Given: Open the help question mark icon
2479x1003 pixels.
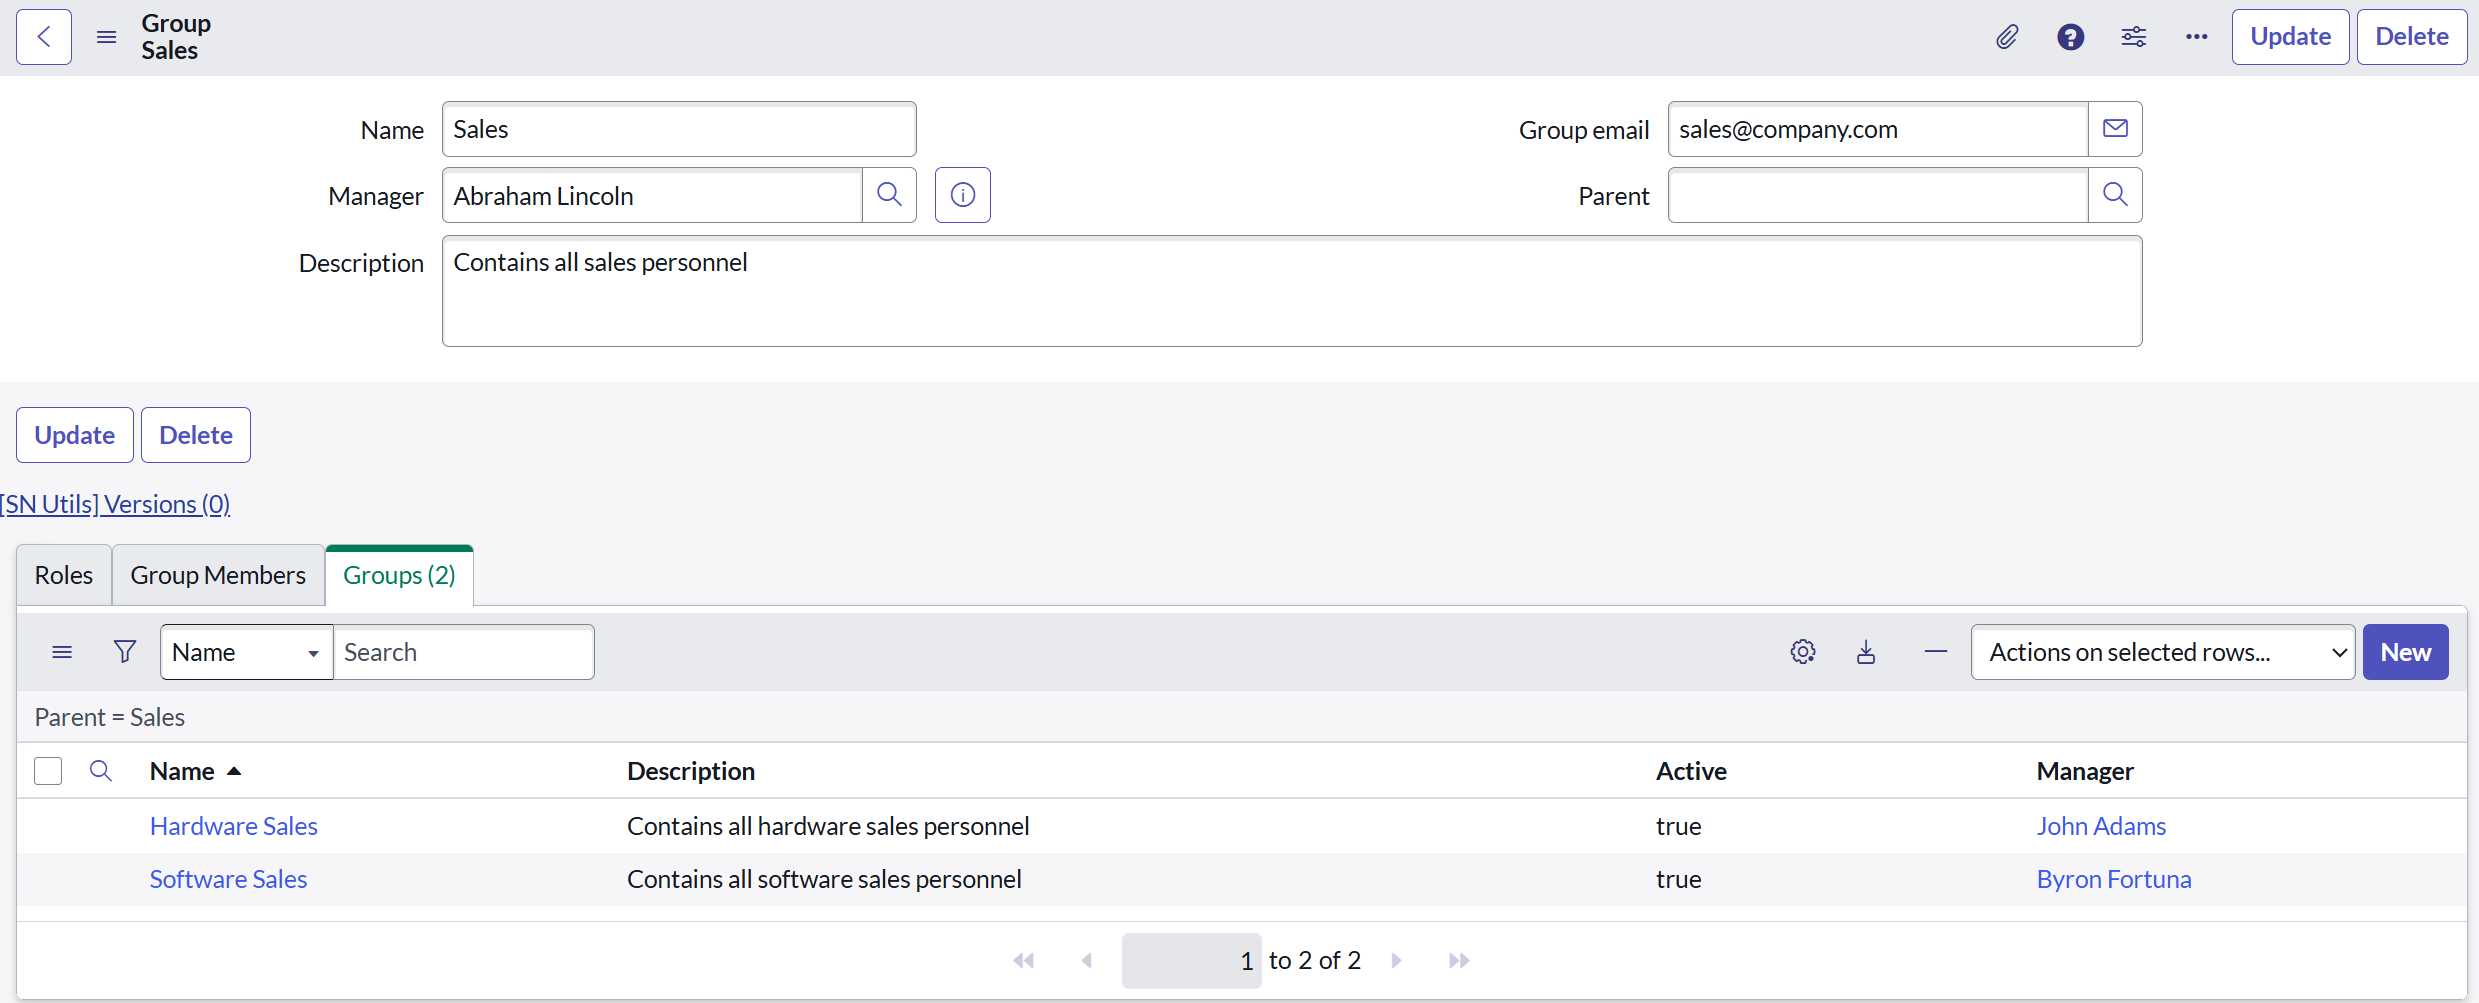Looking at the screenshot, I should tap(2070, 37).
